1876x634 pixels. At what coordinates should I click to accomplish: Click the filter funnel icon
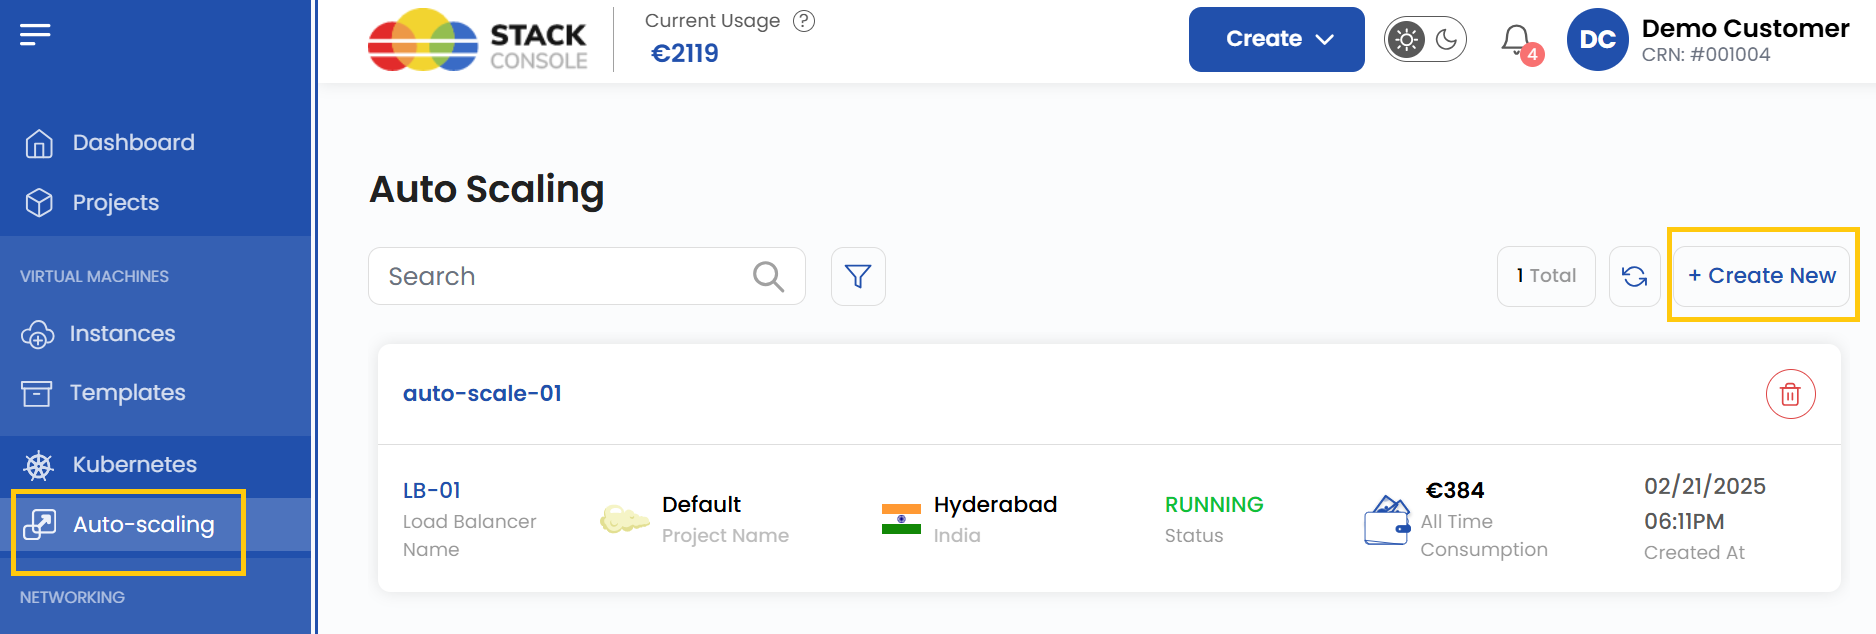(858, 276)
